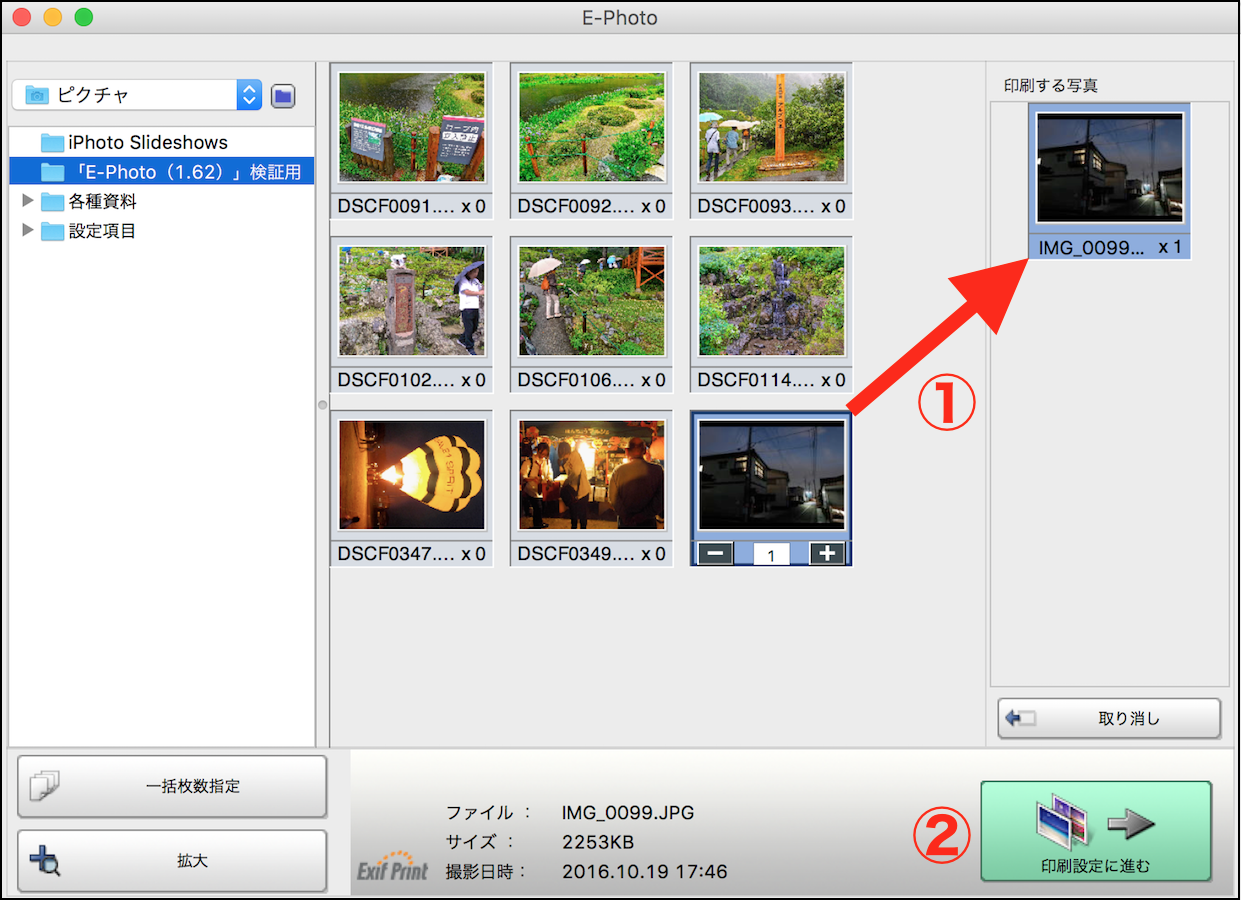This screenshot has height=900, width=1241.
Task: Open the ピクチャ folder dropdown
Action: 137,95
